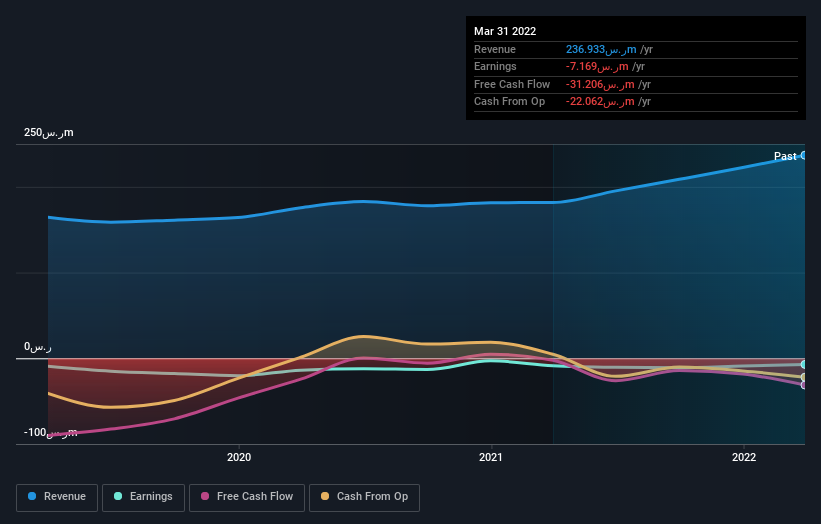Click the Earnings row label in tooltip
This screenshot has height=524, width=821.
pyautogui.click(x=495, y=66)
